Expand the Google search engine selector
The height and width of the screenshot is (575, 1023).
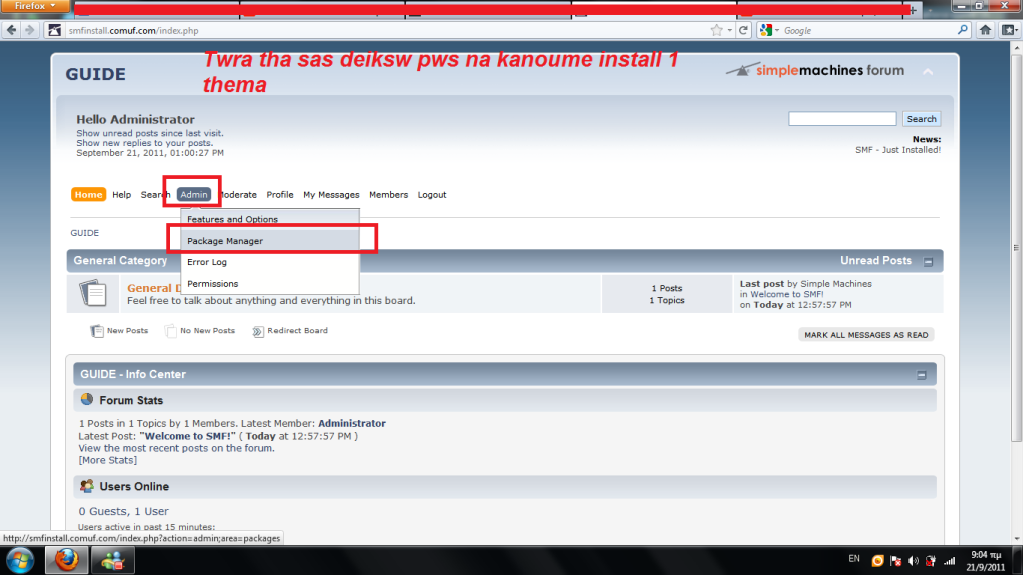coord(771,30)
